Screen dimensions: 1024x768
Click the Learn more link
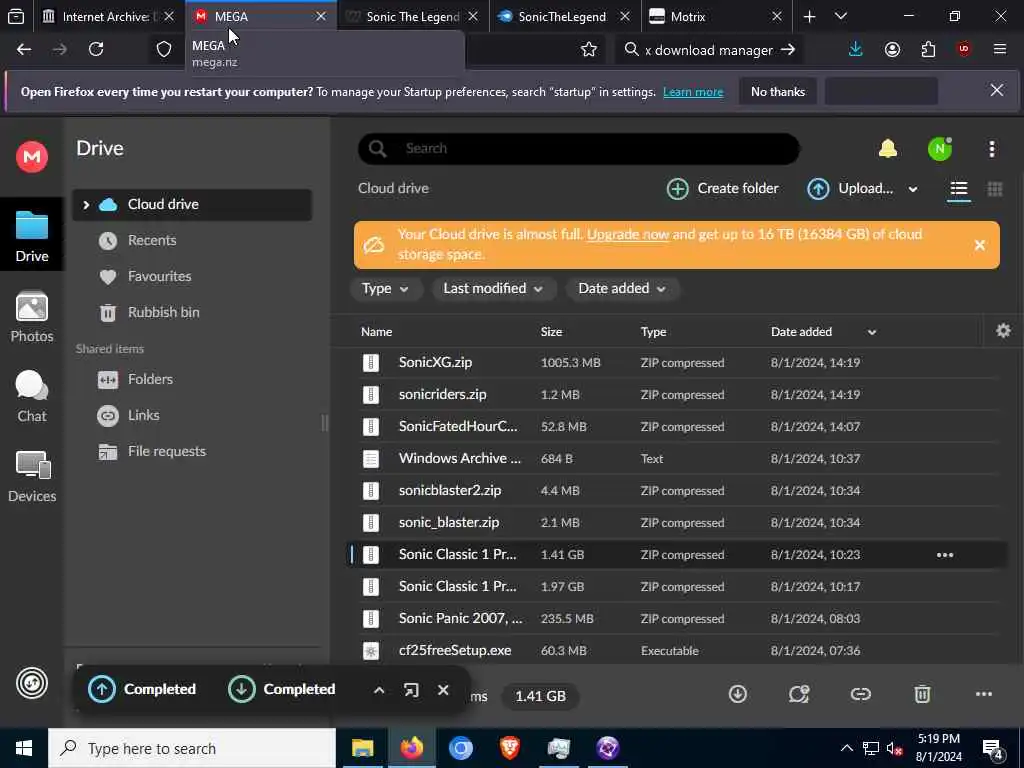pyautogui.click(x=693, y=92)
